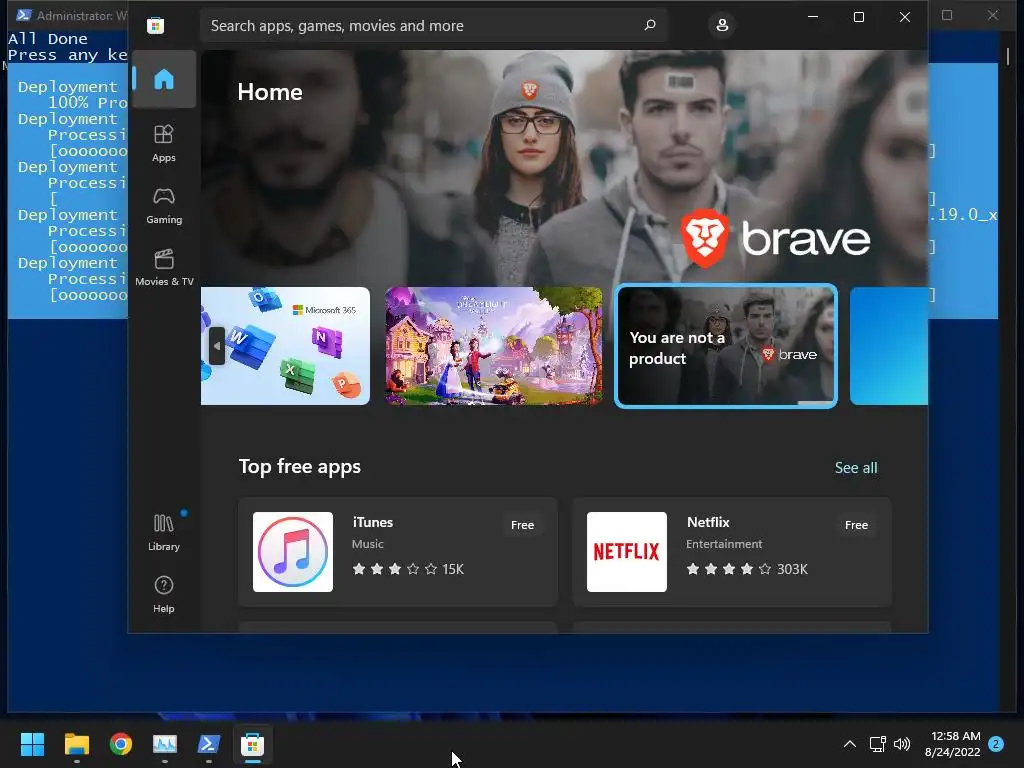Maximize the PowerShell Administrator window
Viewport: 1024px width, 768px height.
pos(947,15)
